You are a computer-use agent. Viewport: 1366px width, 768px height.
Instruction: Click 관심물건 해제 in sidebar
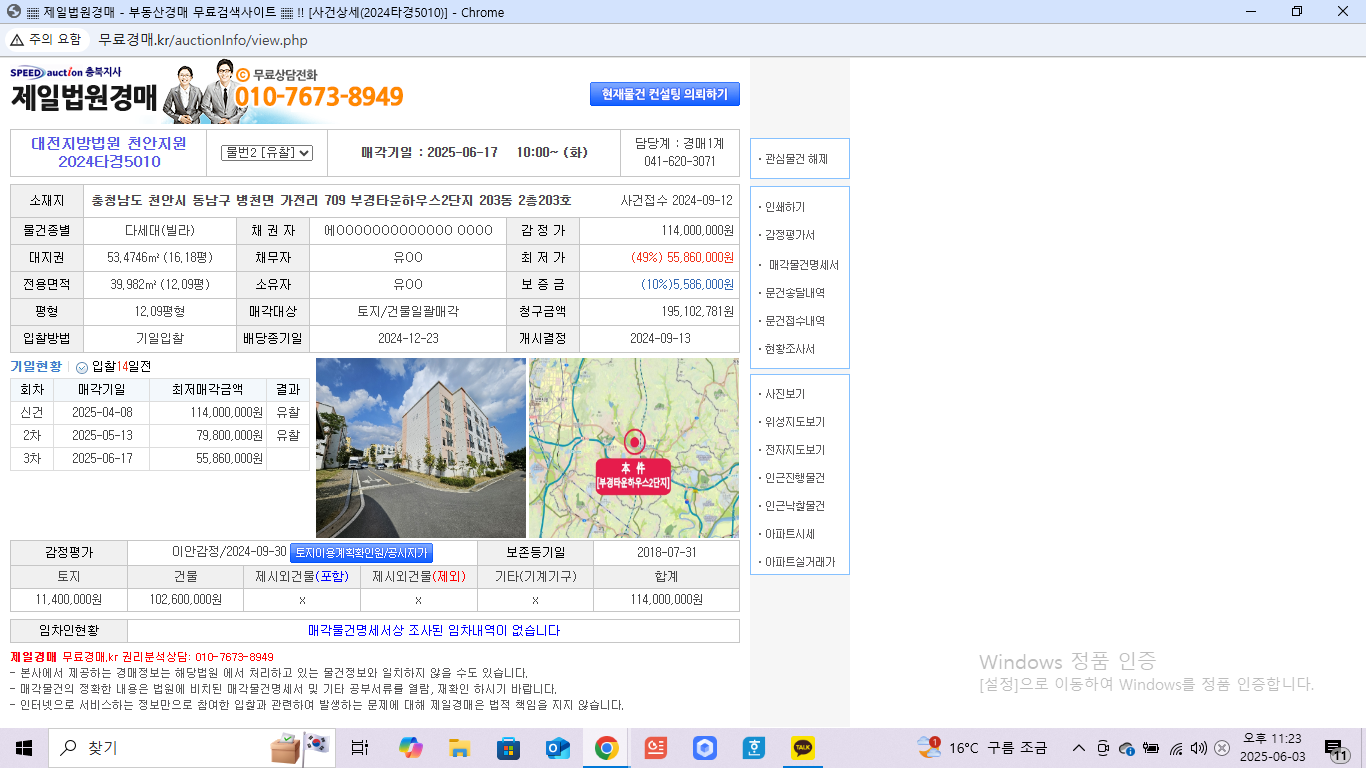[796, 159]
